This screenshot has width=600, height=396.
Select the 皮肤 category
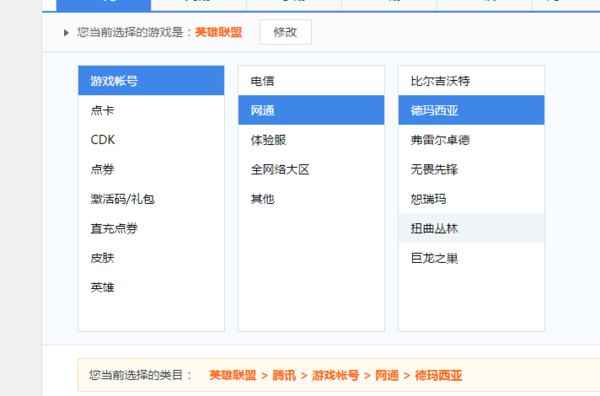(x=151, y=257)
